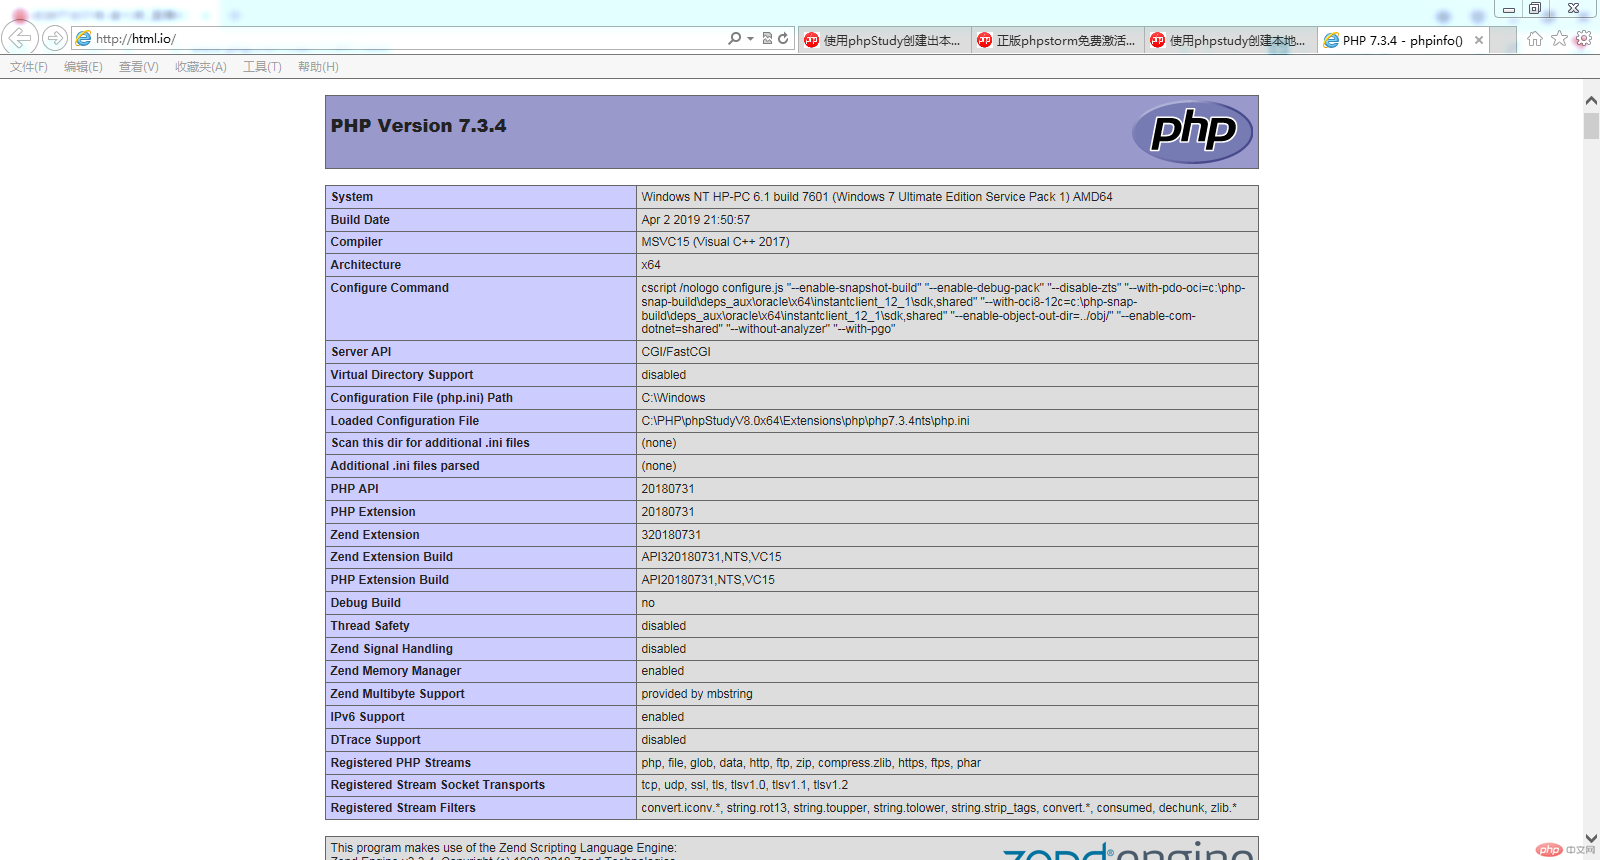Image resolution: width=1600 pixels, height=860 pixels.
Task: Click the CGI/FastCGI value
Action: pos(676,352)
